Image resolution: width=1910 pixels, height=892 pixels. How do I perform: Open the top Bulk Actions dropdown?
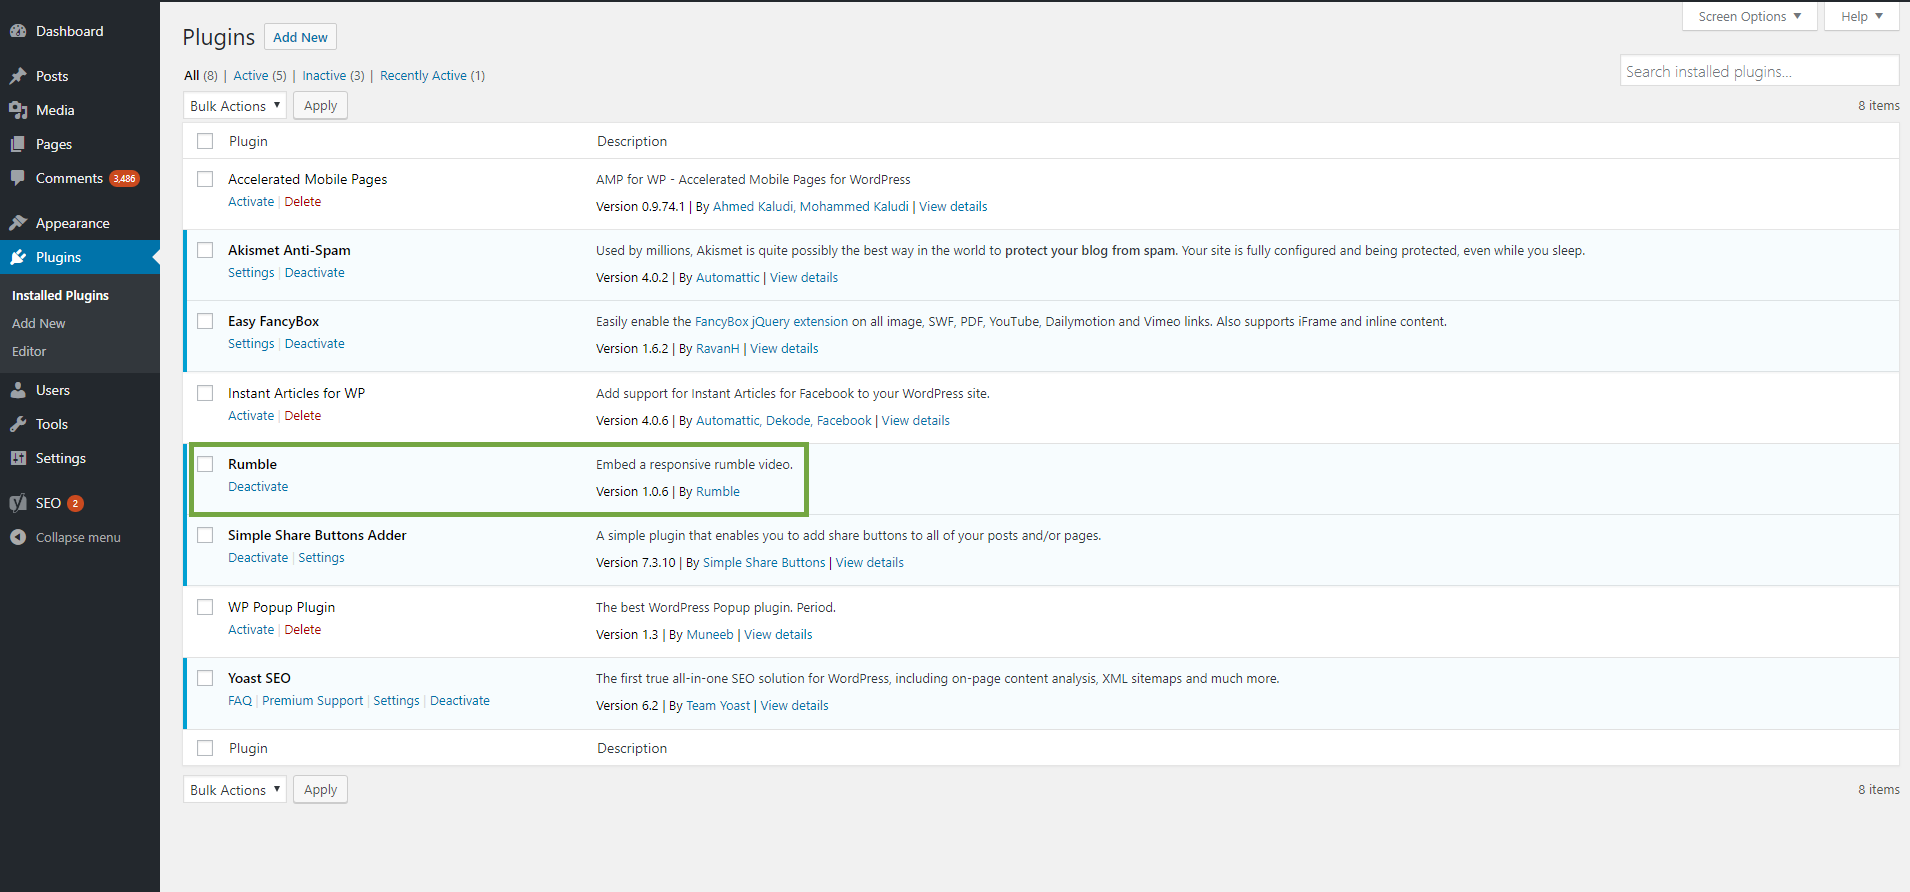tap(235, 106)
